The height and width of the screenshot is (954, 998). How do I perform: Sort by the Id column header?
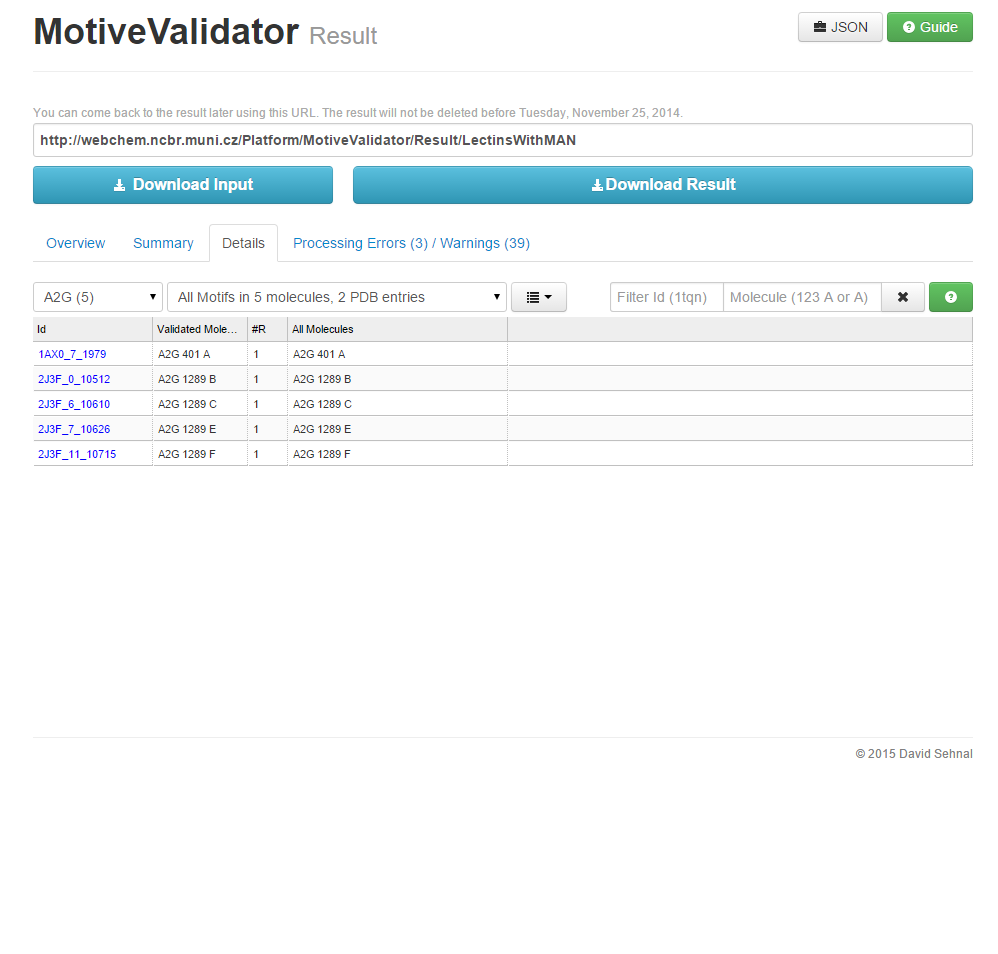[x=92, y=329]
